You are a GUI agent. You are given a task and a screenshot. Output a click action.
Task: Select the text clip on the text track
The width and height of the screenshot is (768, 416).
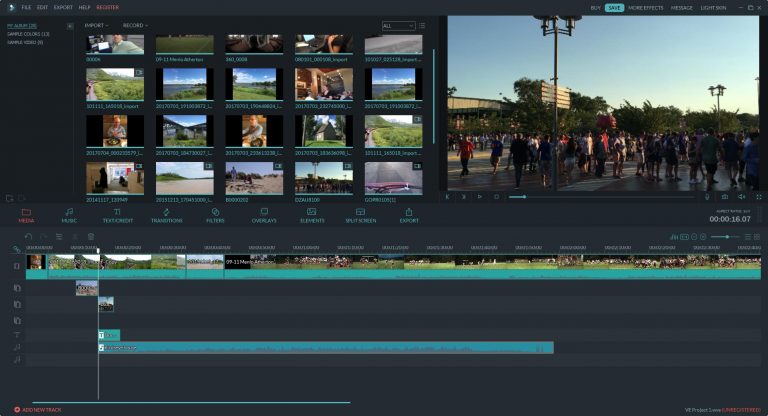(x=109, y=335)
